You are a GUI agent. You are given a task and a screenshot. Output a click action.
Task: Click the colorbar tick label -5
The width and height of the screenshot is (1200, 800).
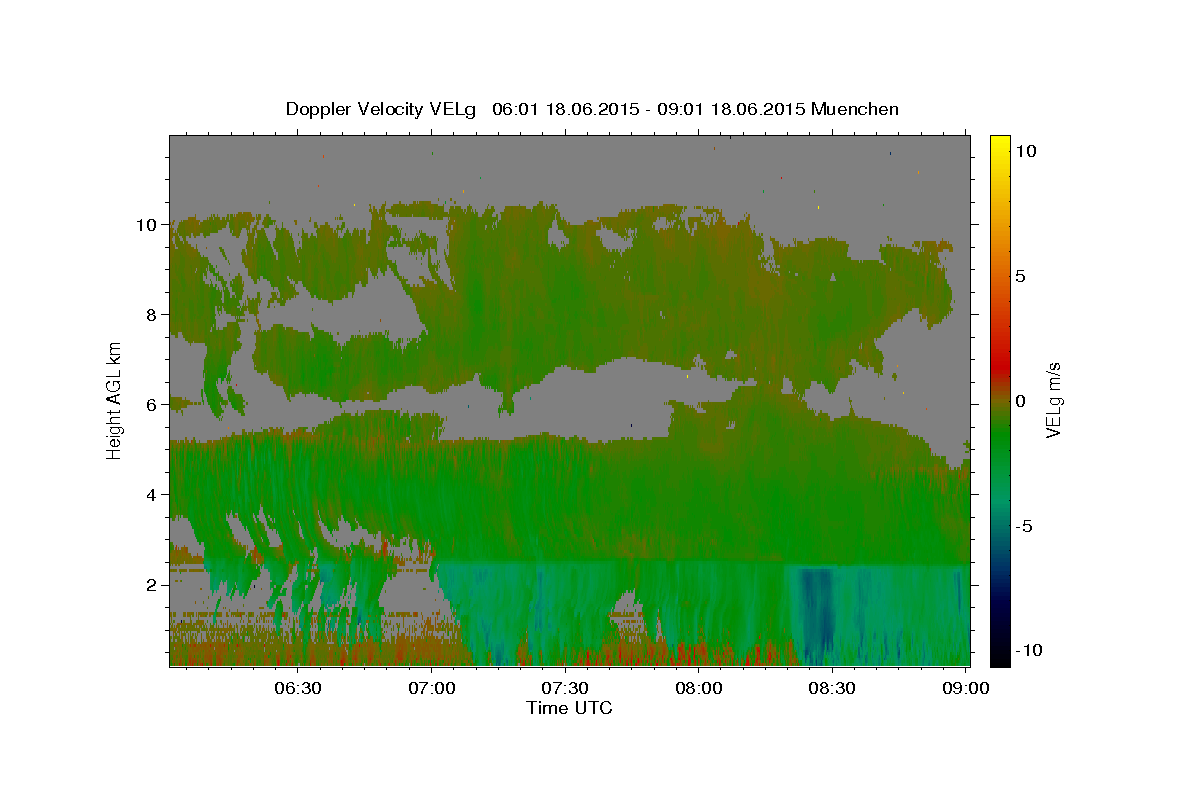coord(1023,525)
